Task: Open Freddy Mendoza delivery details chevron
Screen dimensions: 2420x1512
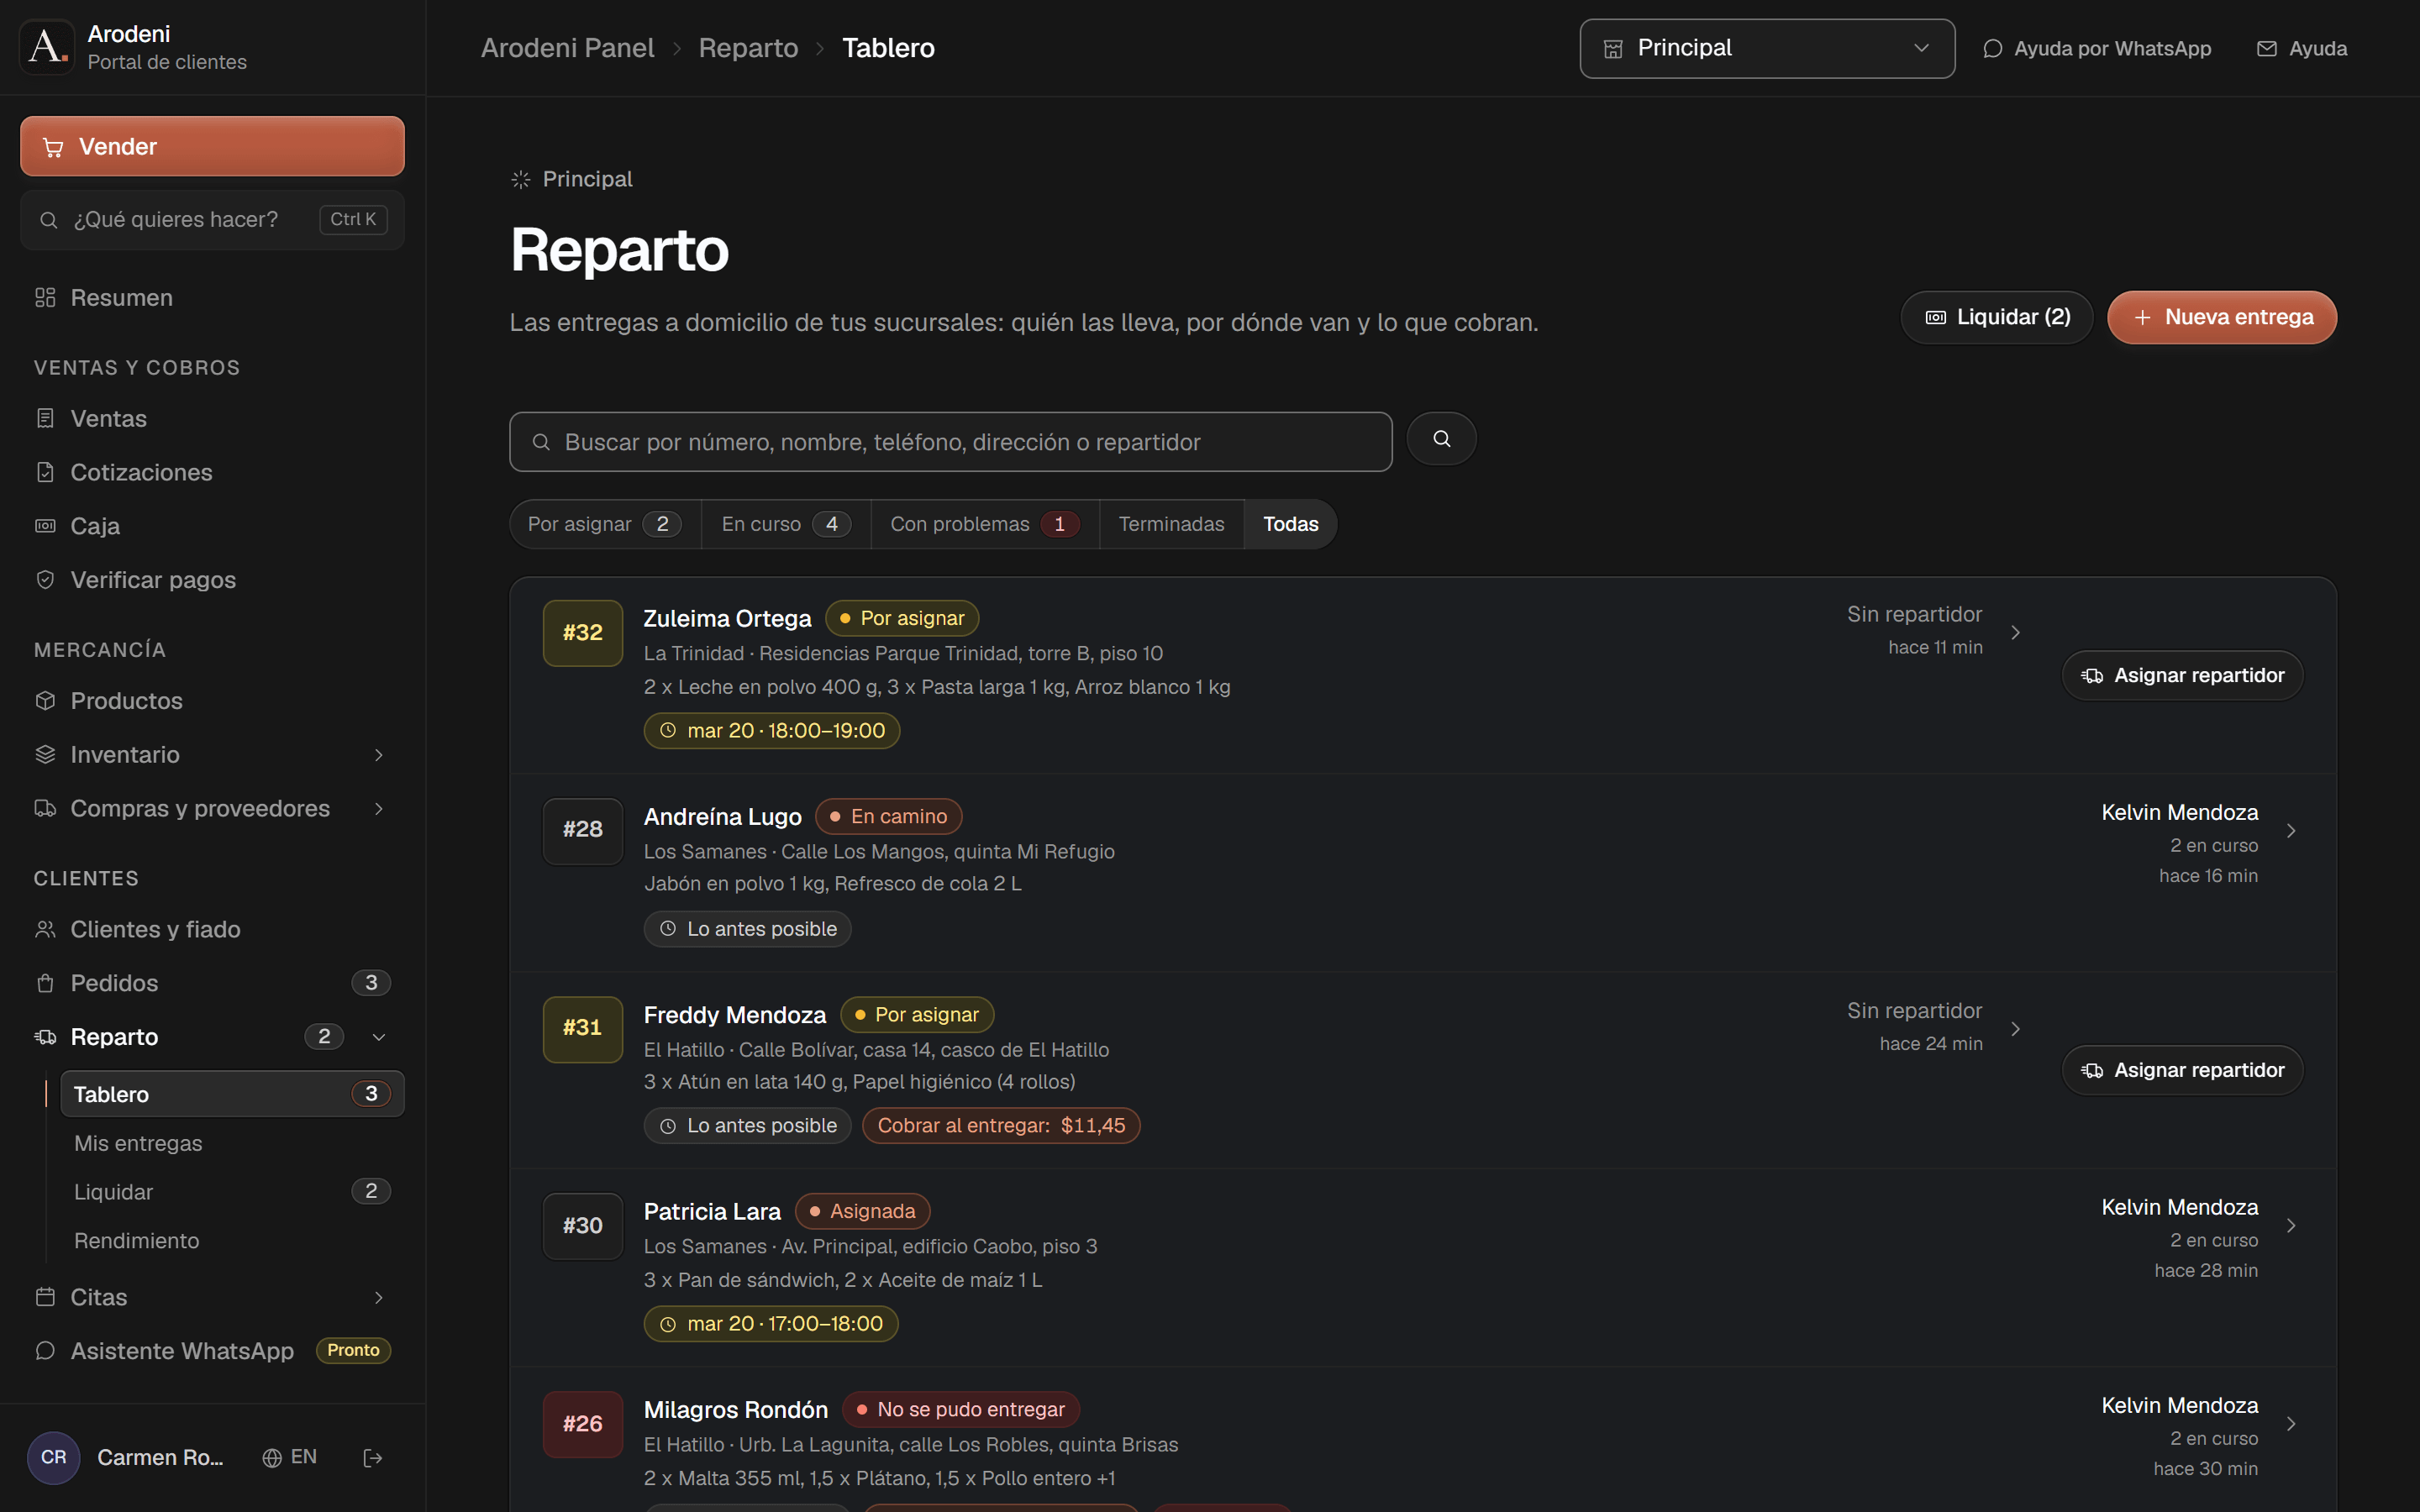Action: pyautogui.click(x=2016, y=1029)
